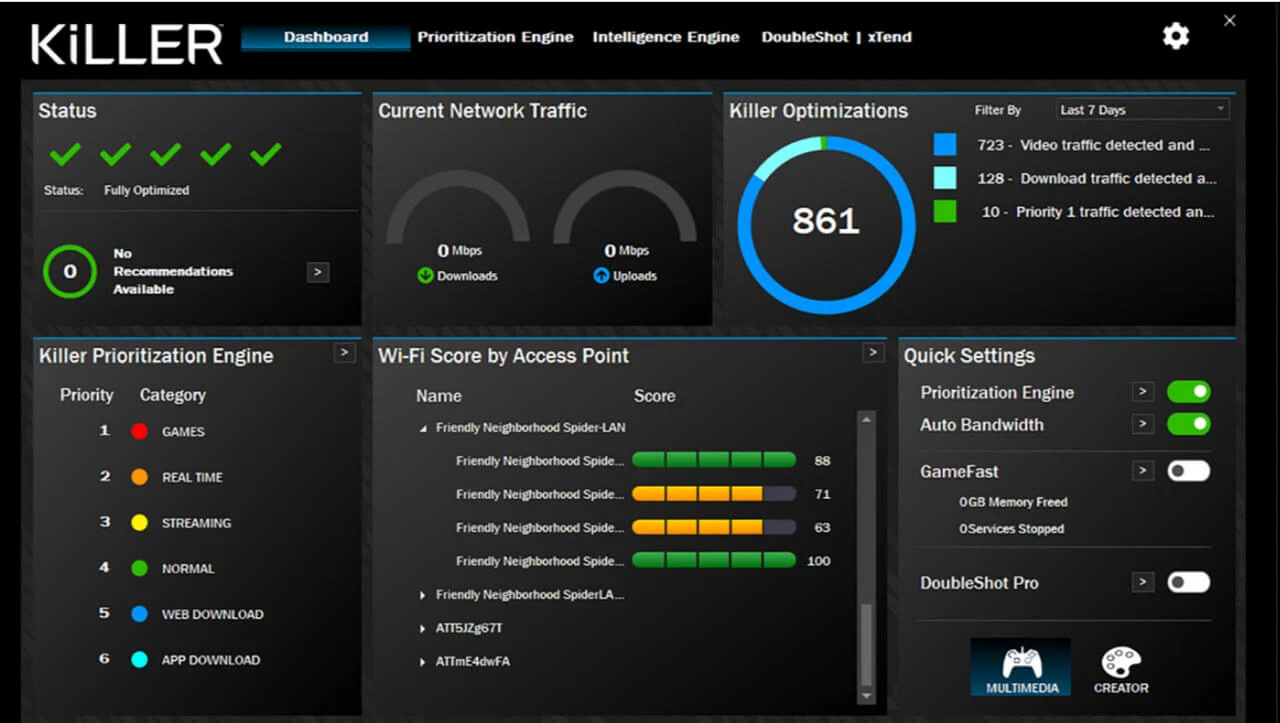Click the blue video traffic legend square

tap(944, 144)
